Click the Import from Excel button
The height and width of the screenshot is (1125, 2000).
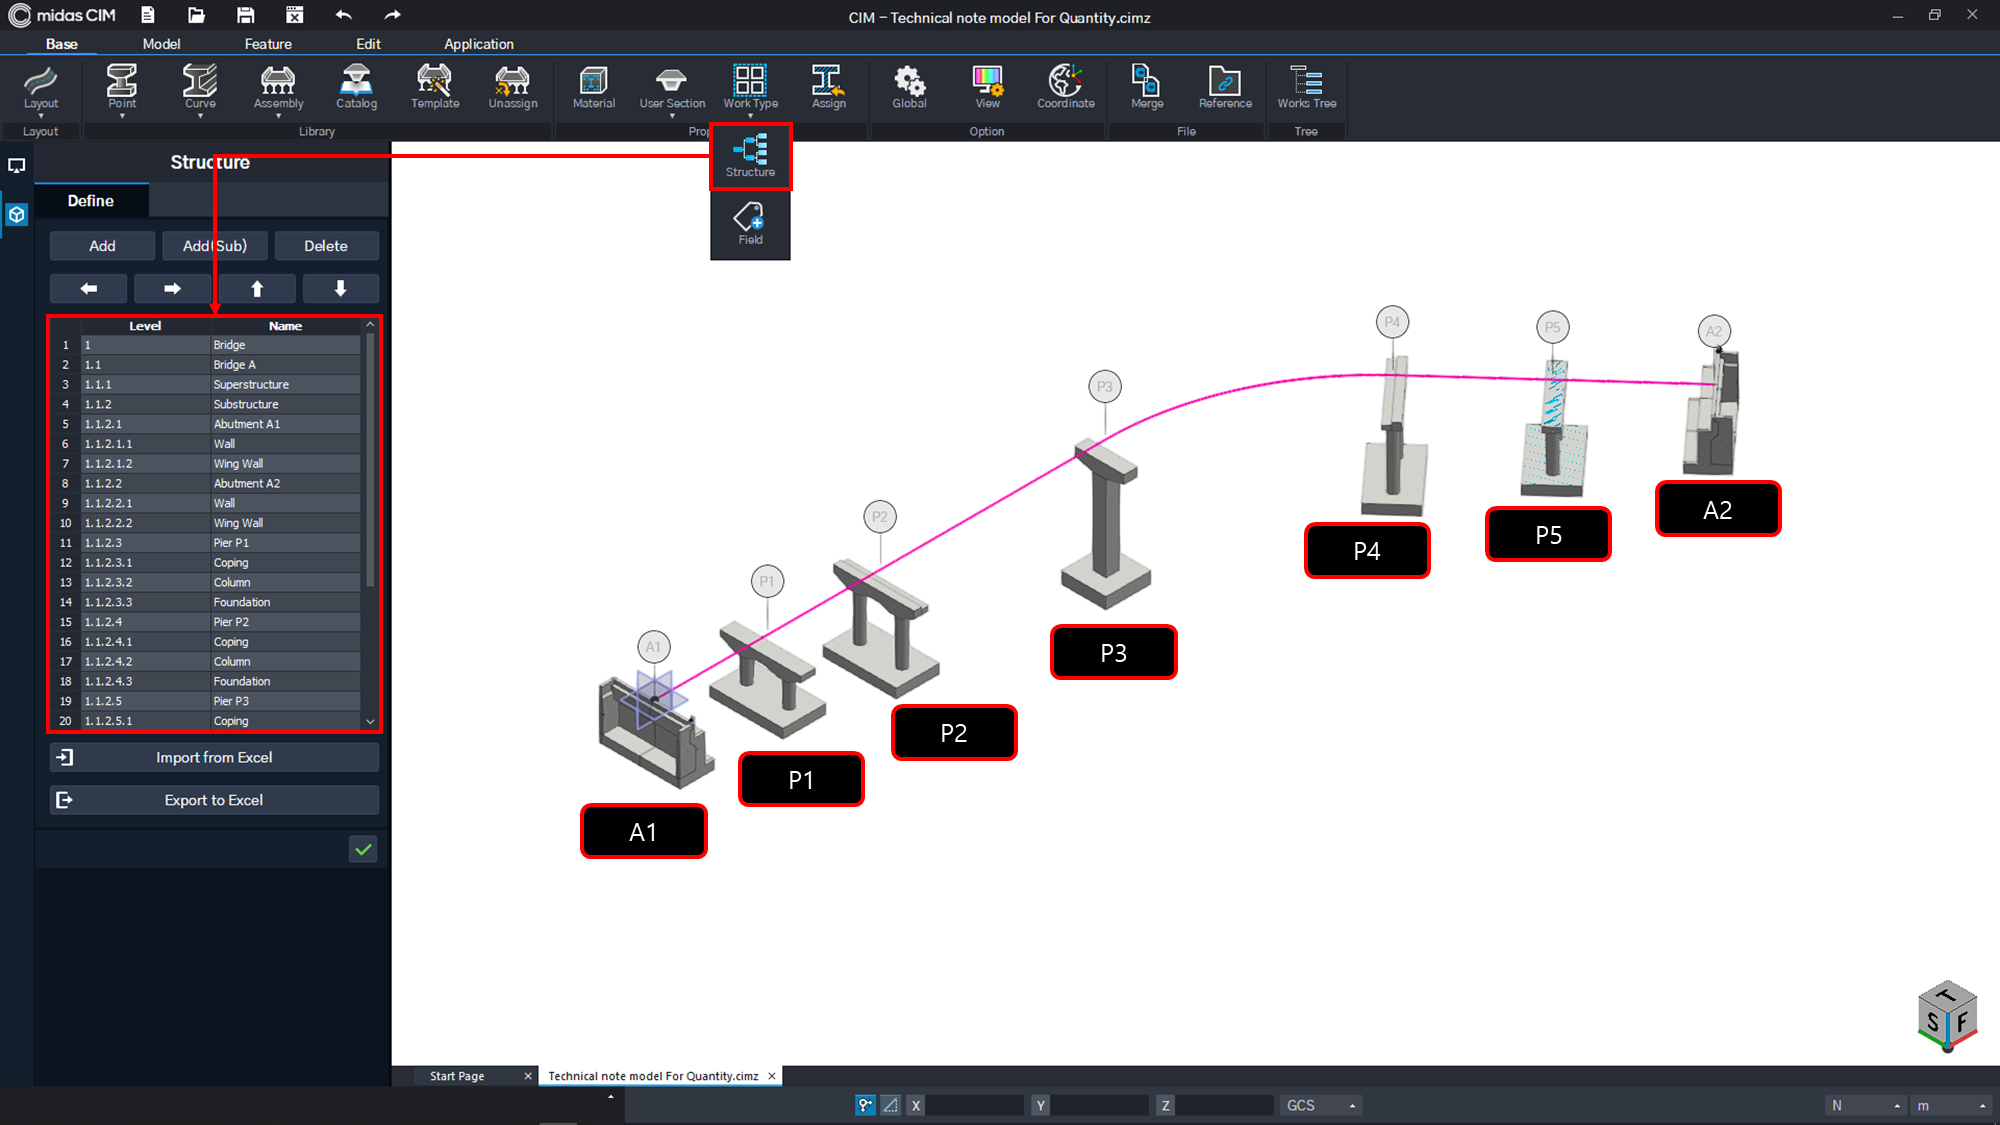[213, 757]
